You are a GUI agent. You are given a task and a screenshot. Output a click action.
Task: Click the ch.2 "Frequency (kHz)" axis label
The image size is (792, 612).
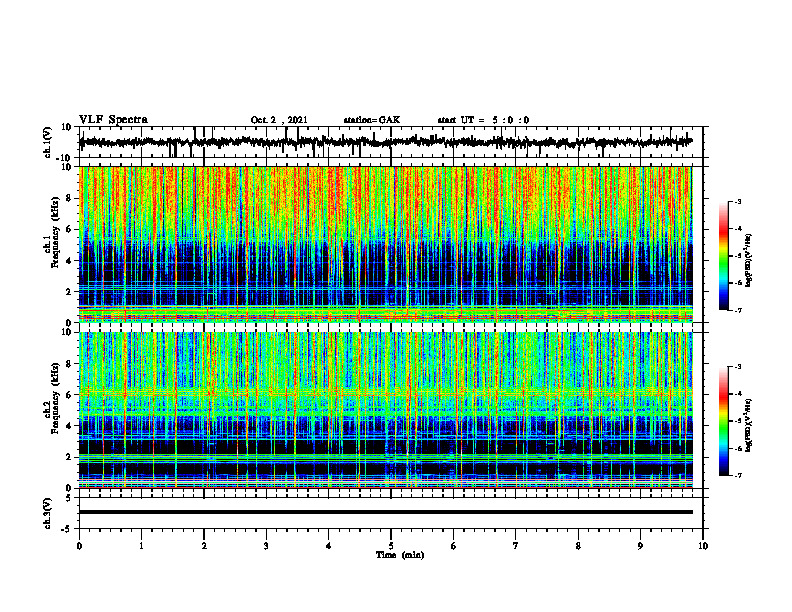55,398
